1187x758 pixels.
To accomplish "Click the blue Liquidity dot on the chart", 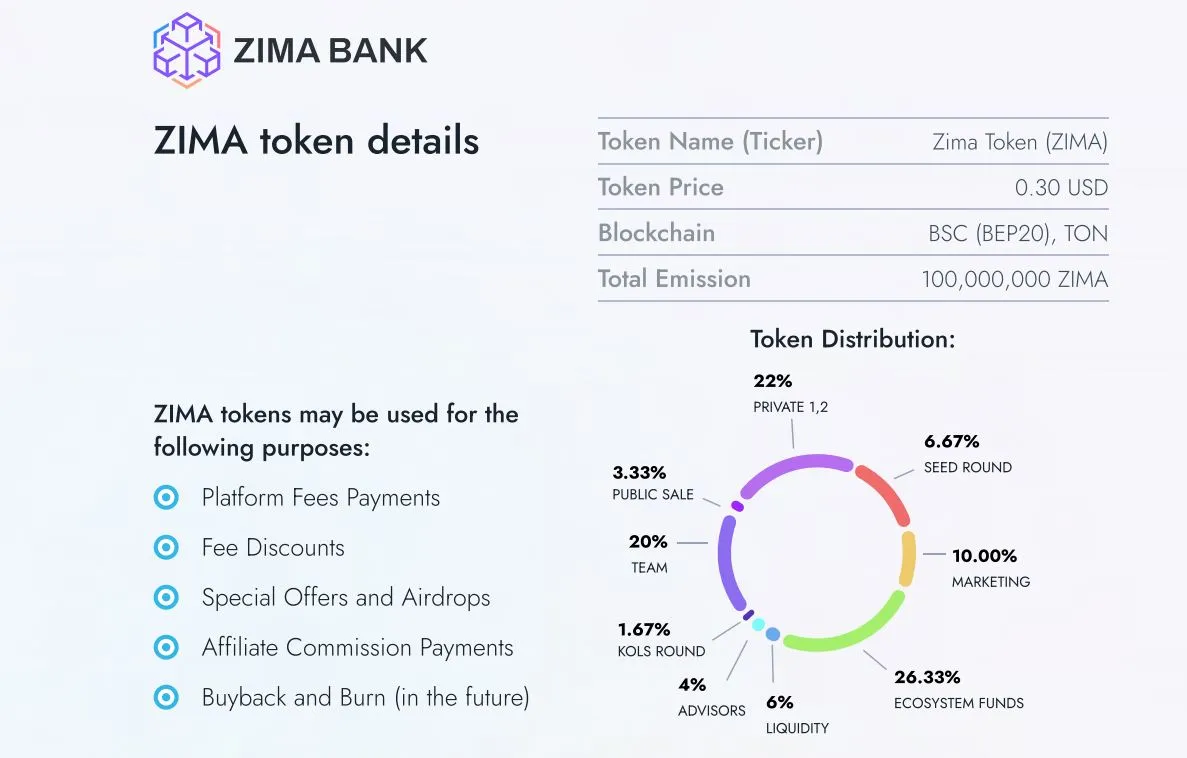I will pos(772,634).
